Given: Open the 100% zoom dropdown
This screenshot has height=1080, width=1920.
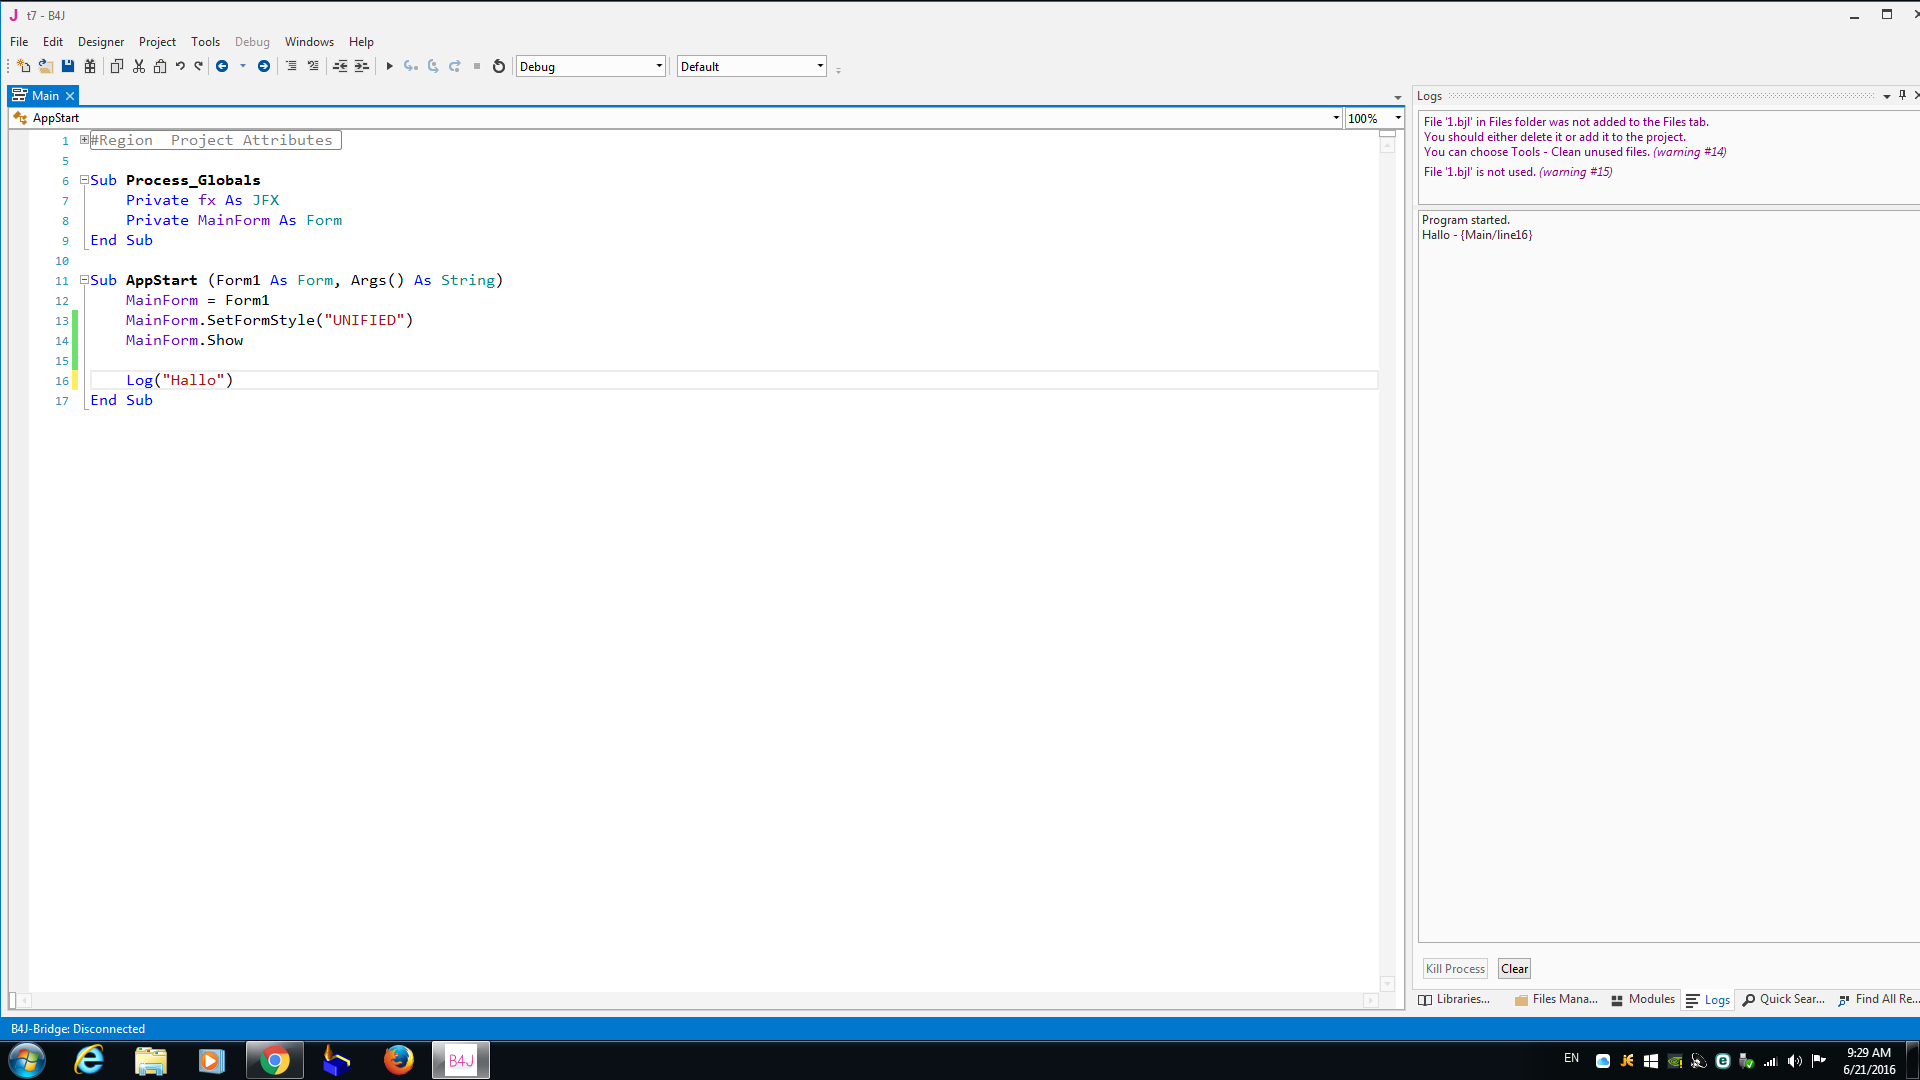Looking at the screenshot, I should click(x=1398, y=118).
